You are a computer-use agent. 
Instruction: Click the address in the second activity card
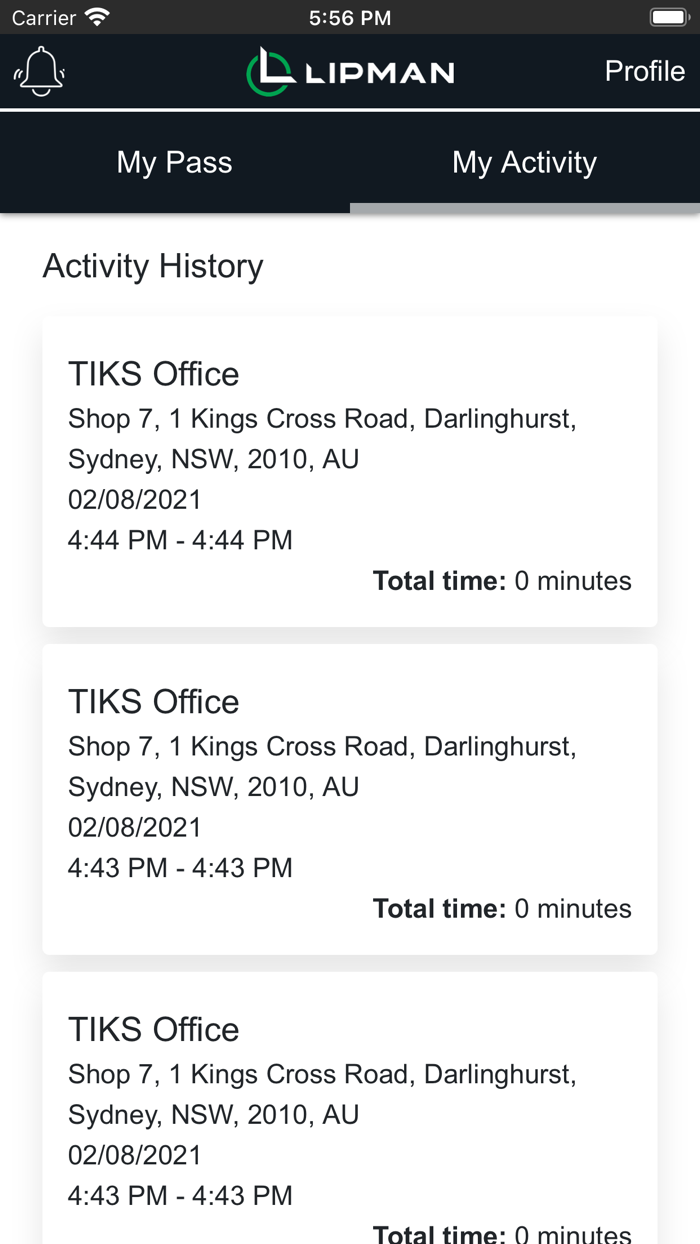(322, 767)
